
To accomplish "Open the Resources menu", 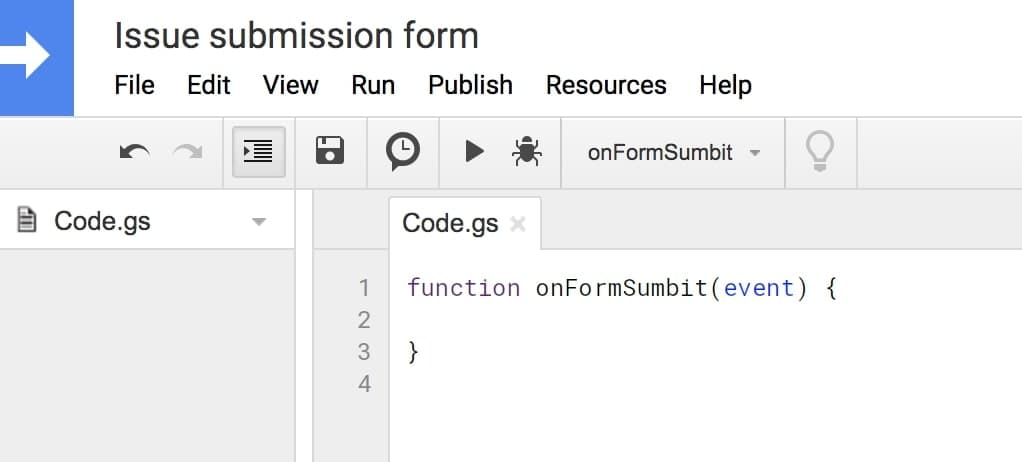I will 606,85.
